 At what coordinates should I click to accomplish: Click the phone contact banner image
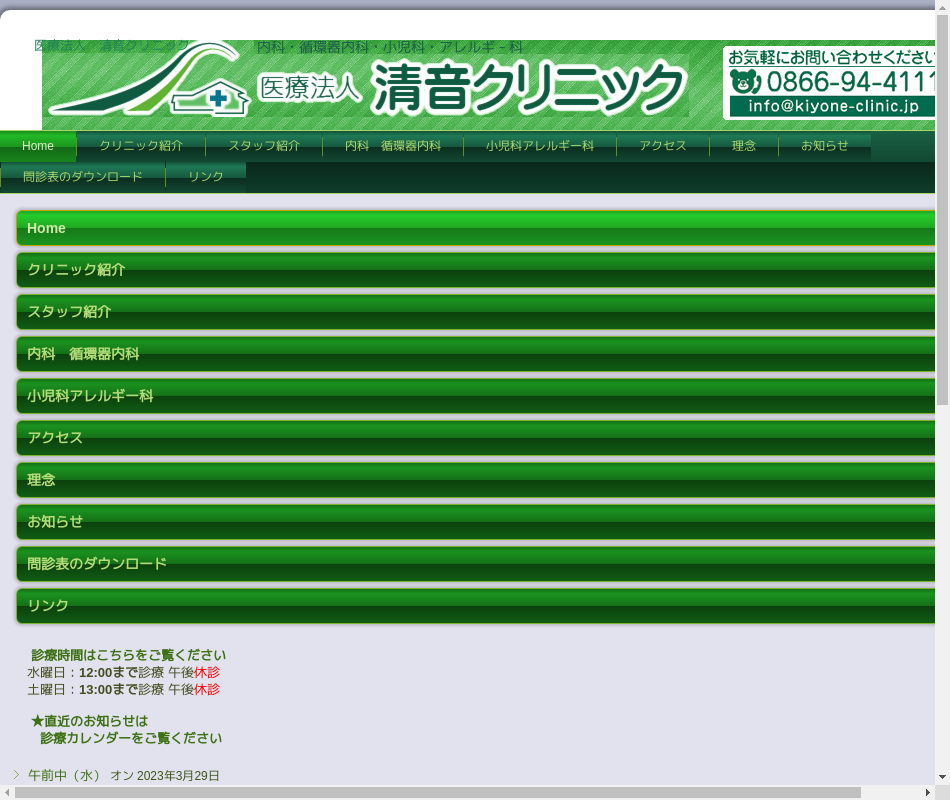[829, 83]
